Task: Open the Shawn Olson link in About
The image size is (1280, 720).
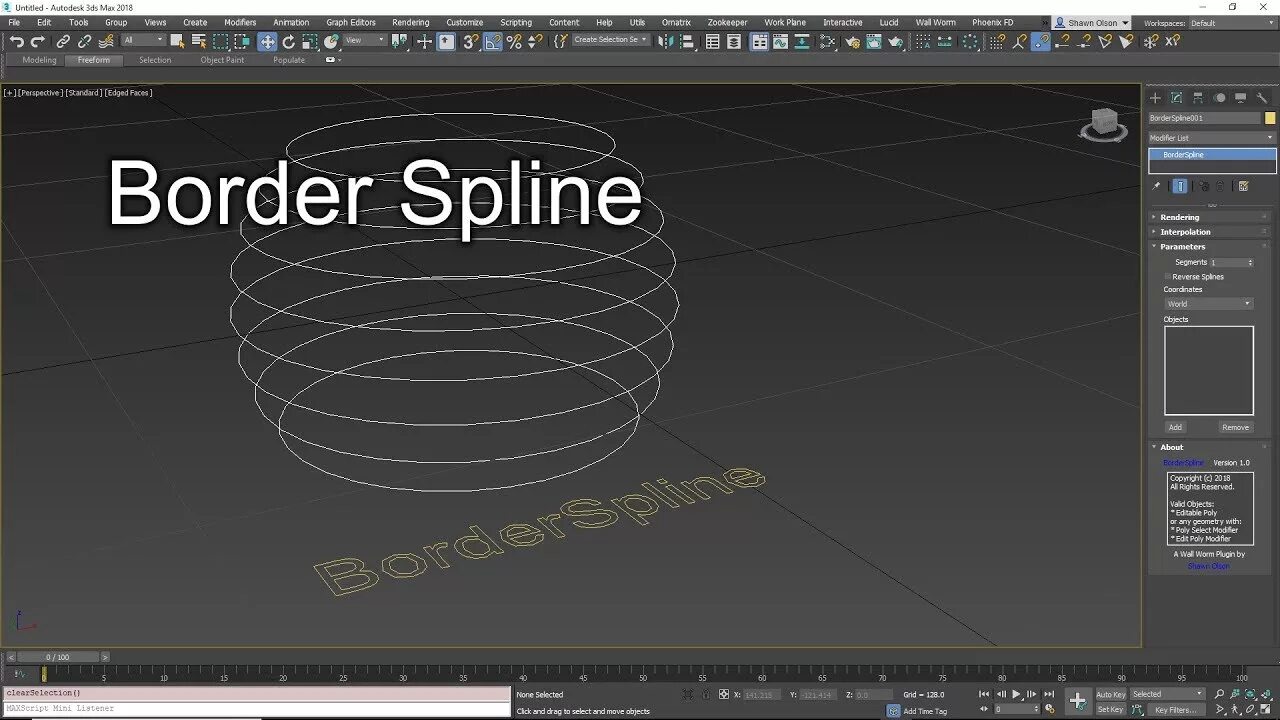Action: [x=1208, y=566]
